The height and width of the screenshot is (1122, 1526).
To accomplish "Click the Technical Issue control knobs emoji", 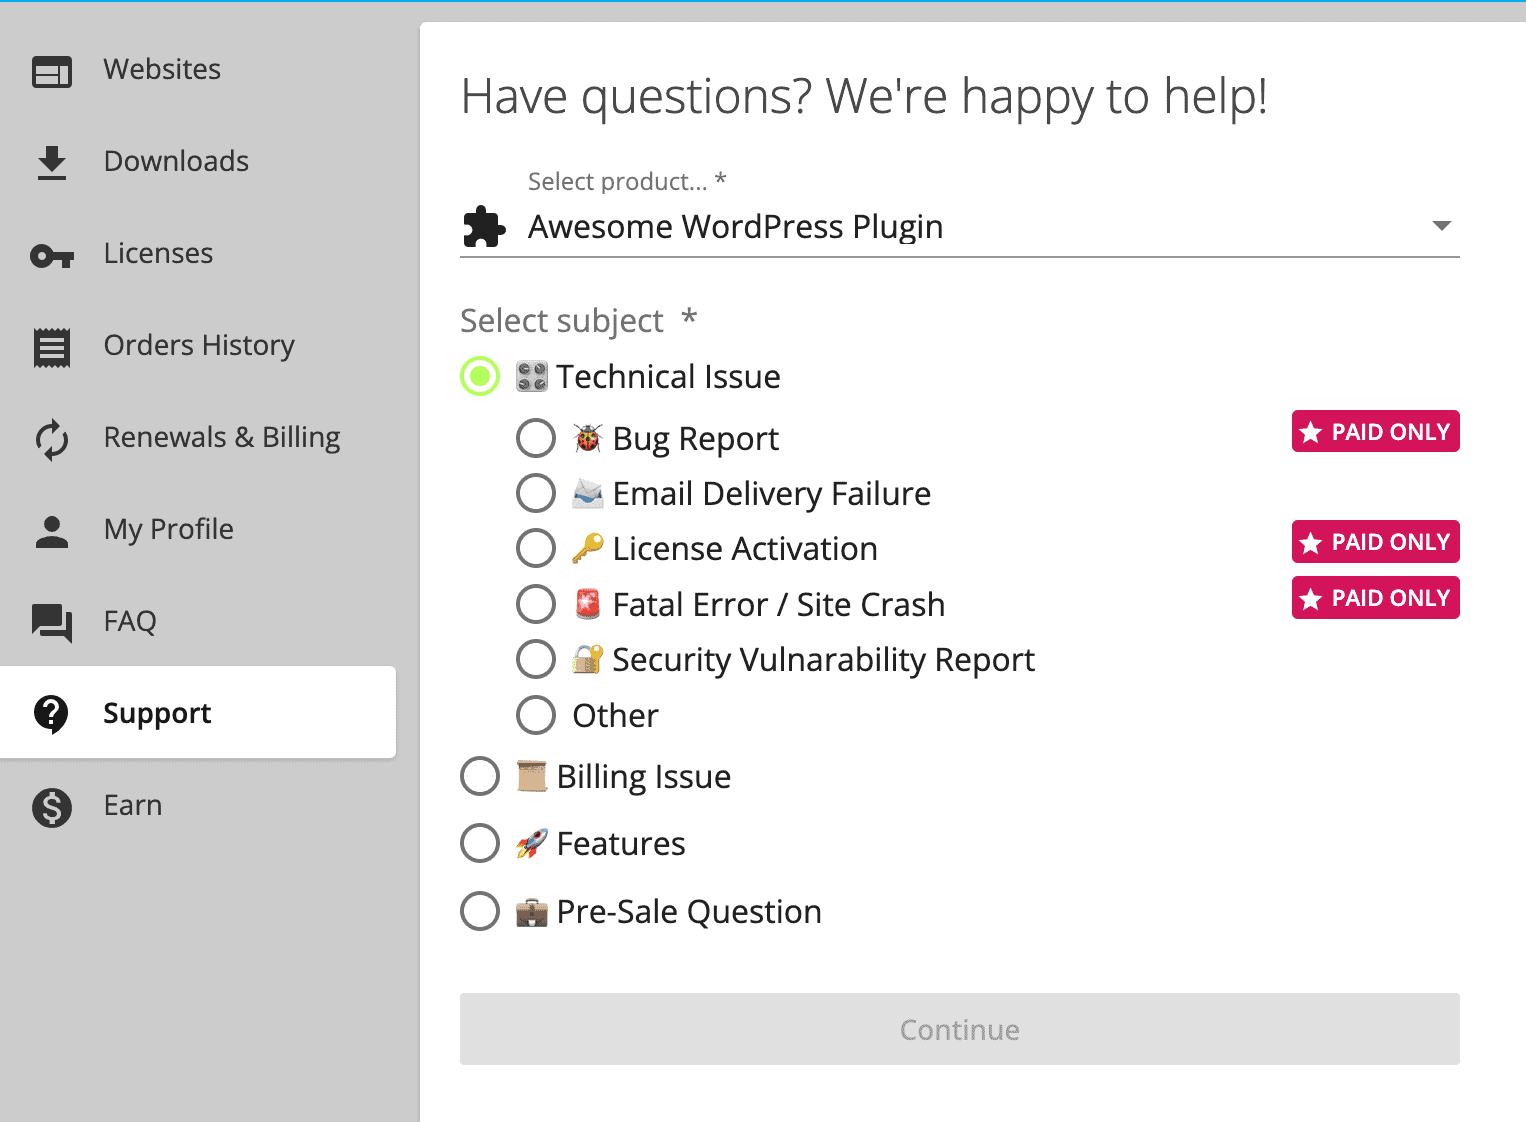I will (x=532, y=377).
